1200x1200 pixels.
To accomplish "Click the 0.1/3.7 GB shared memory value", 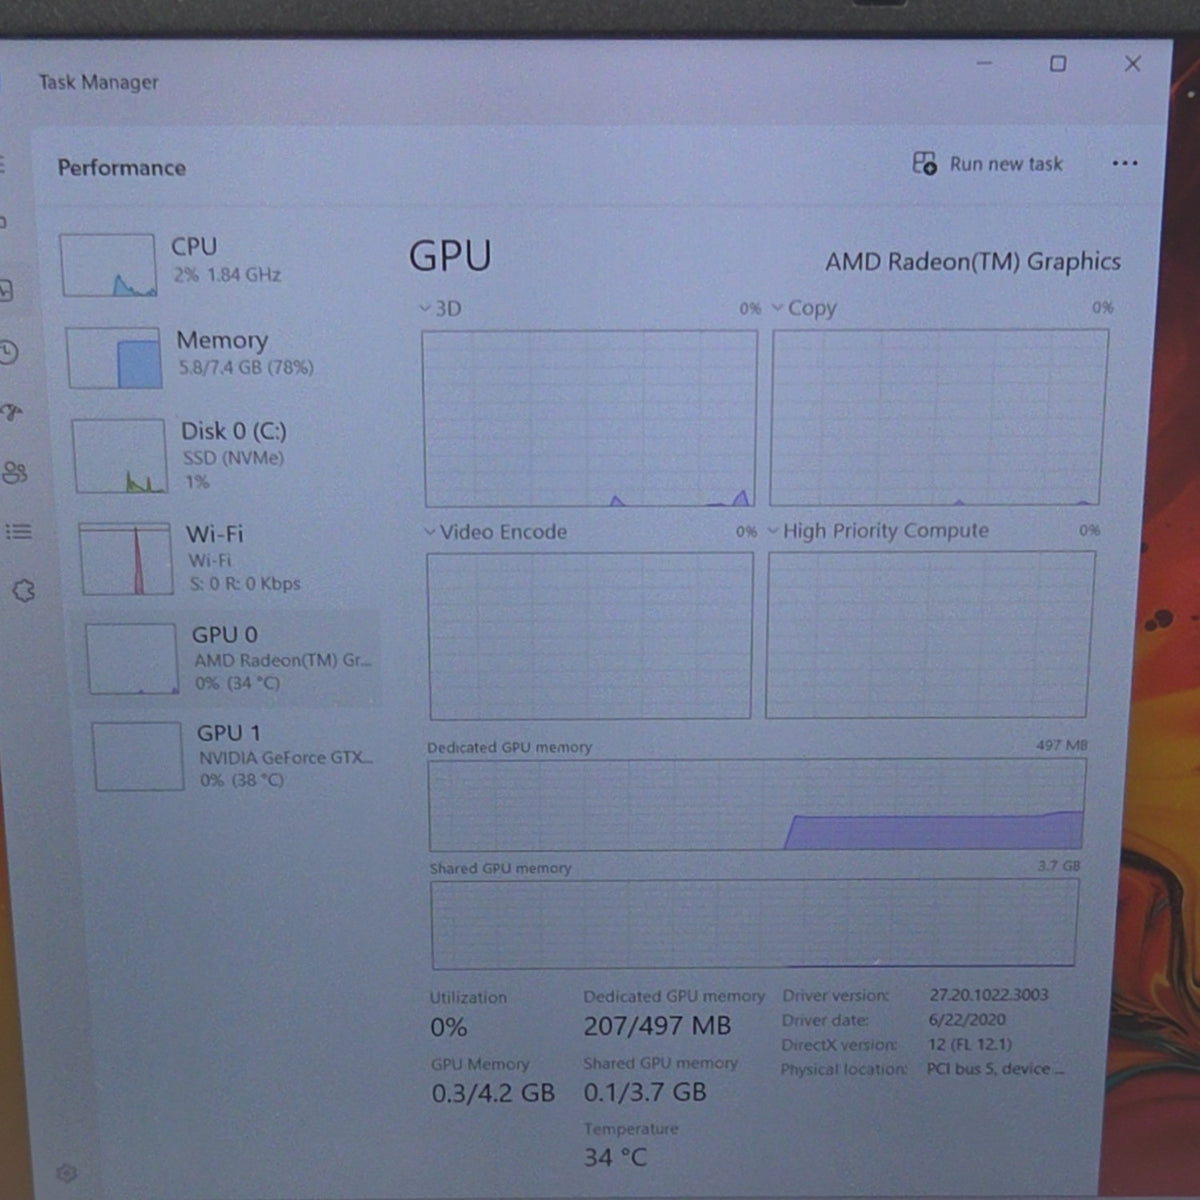I will point(645,1092).
